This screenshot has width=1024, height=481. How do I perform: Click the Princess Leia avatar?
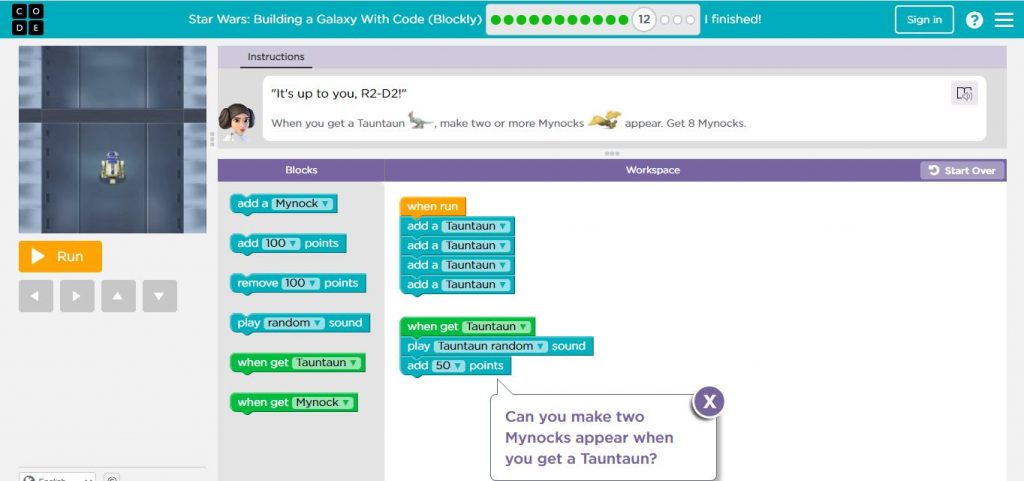point(236,122)
